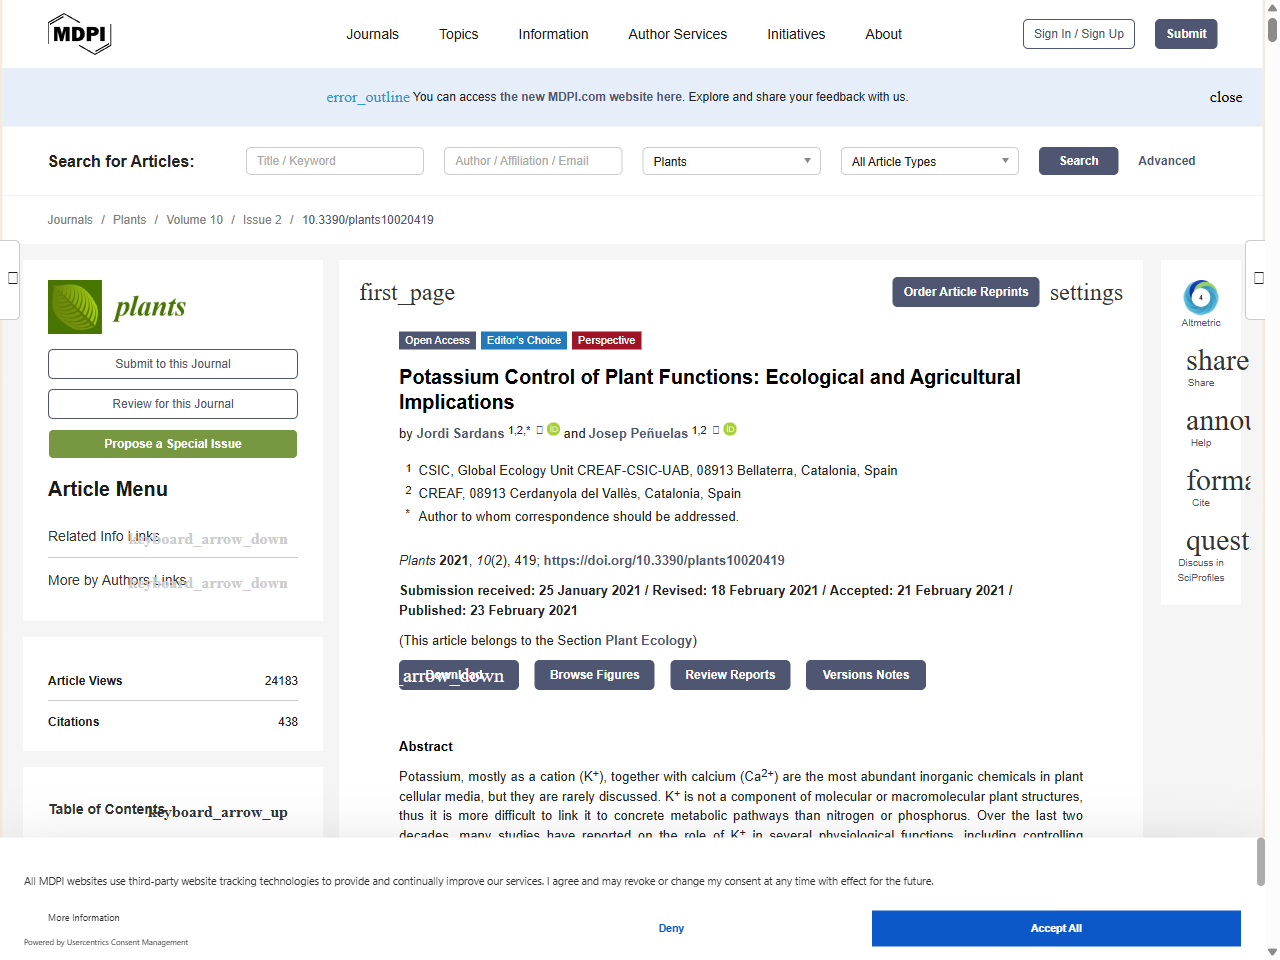Image resolution: width=1280 pixels, height=960 pixels.
Task: Click the Help announcement icon
Action: tap(1218, 421)
